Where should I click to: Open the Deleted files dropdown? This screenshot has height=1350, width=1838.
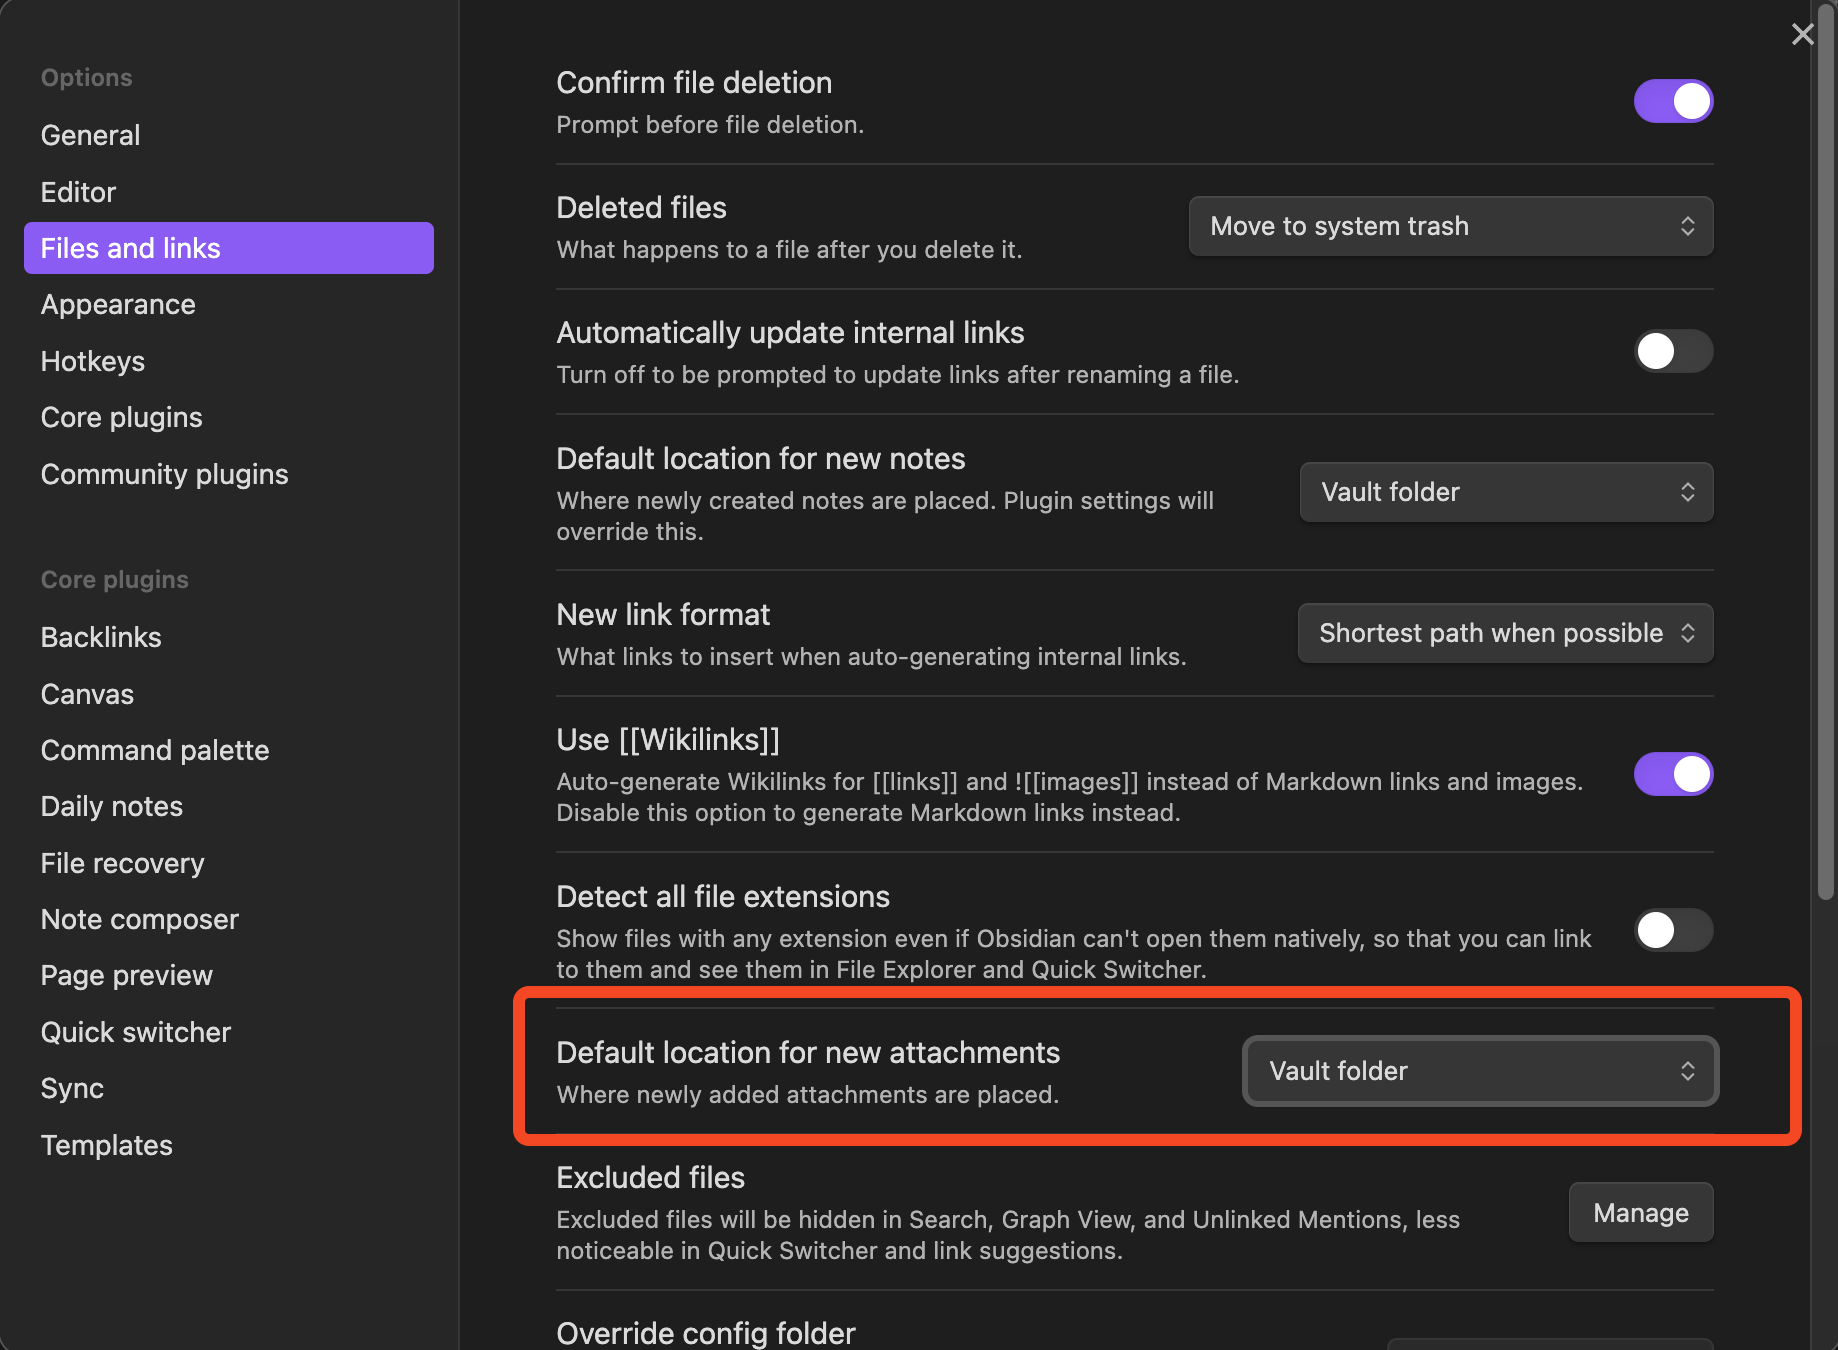(1450, 226)
